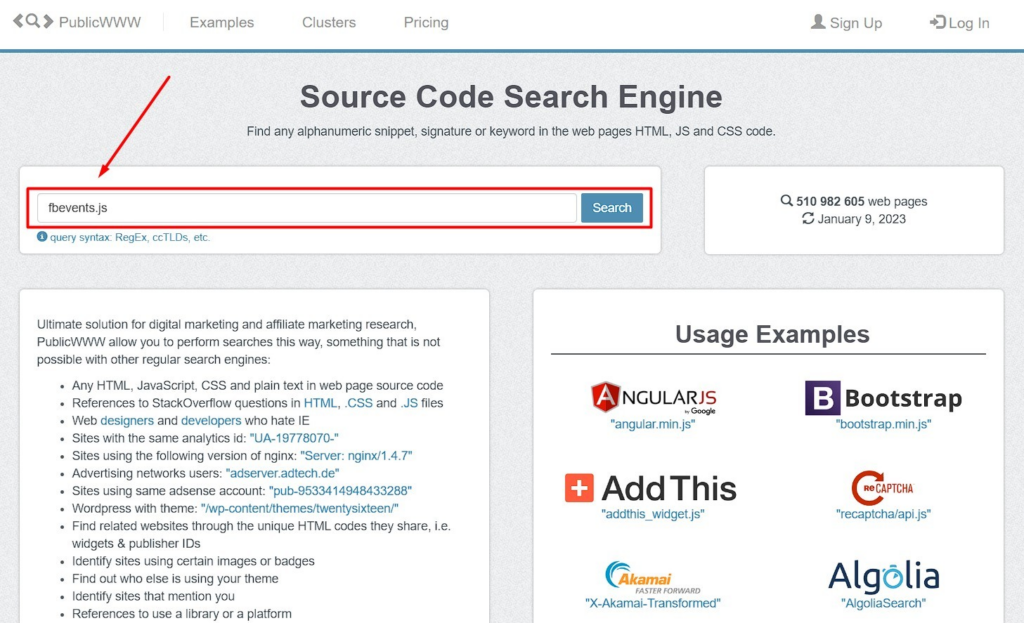
Task: Click the query syntax info icon
Action: point(42,237)
